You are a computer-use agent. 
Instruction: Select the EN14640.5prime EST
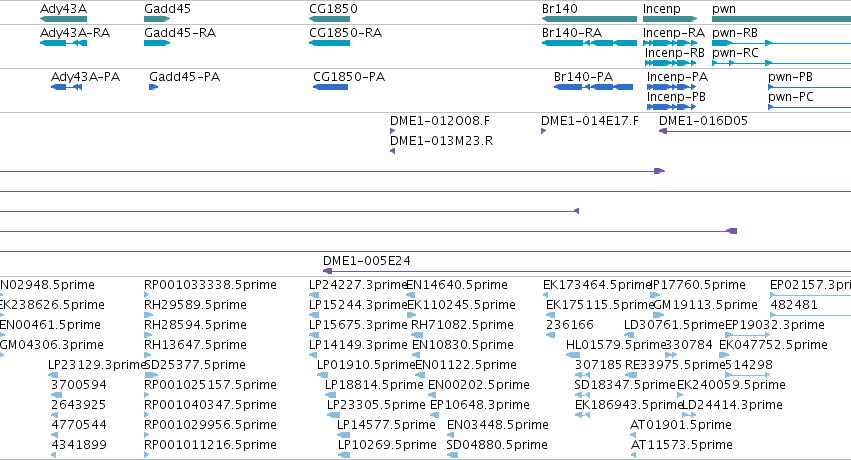point(458,285)
